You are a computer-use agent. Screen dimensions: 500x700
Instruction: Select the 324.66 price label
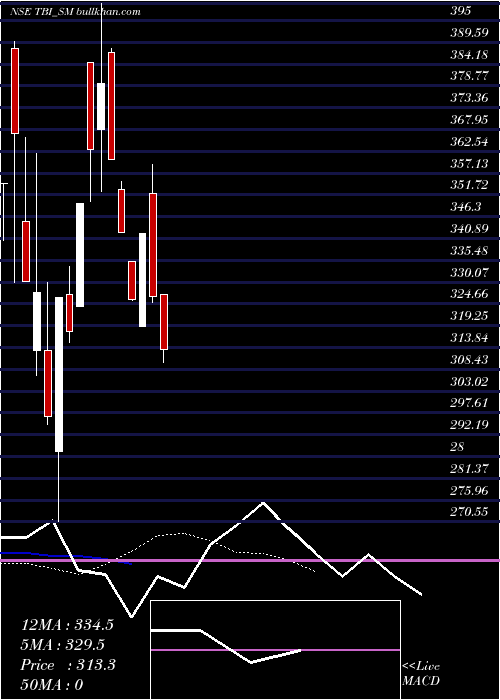coord(469,295)
